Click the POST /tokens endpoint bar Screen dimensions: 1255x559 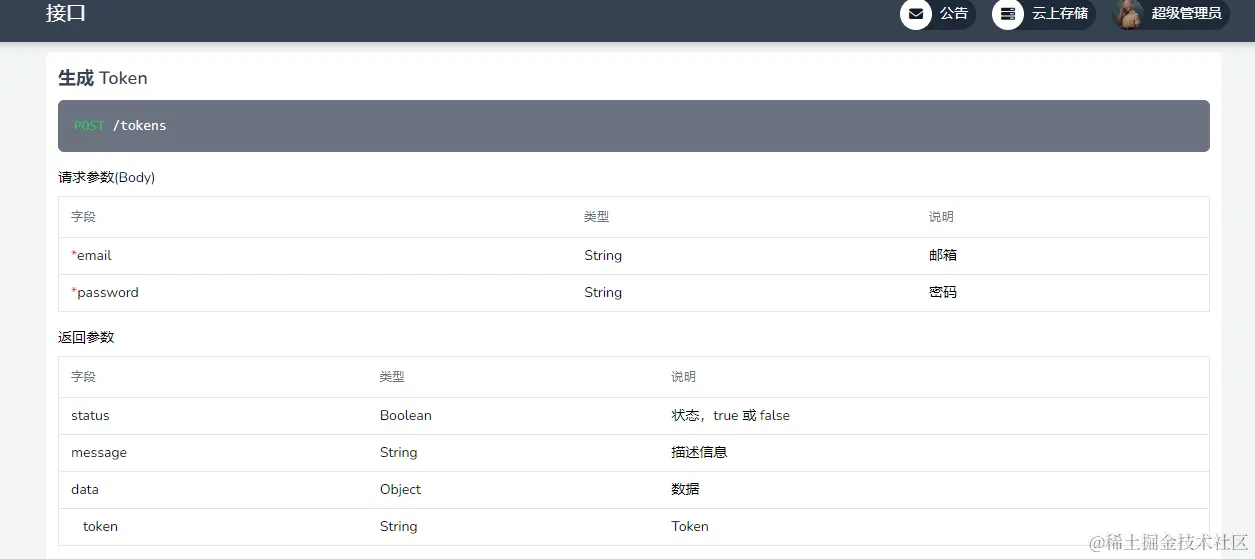coord(634,126)
